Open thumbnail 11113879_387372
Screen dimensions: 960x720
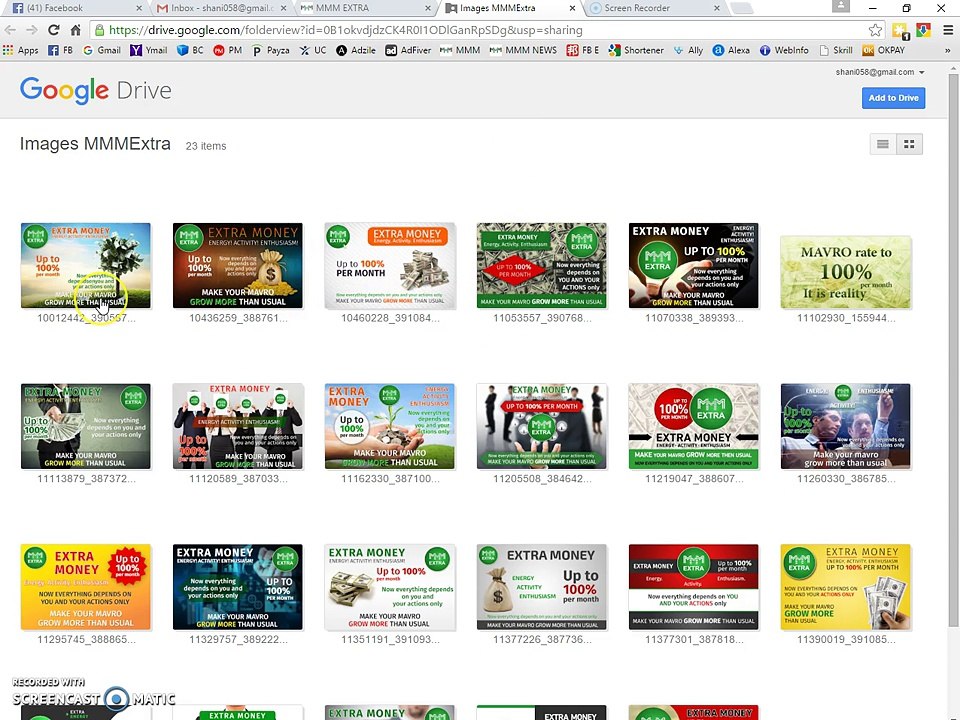tap(86, 426)
